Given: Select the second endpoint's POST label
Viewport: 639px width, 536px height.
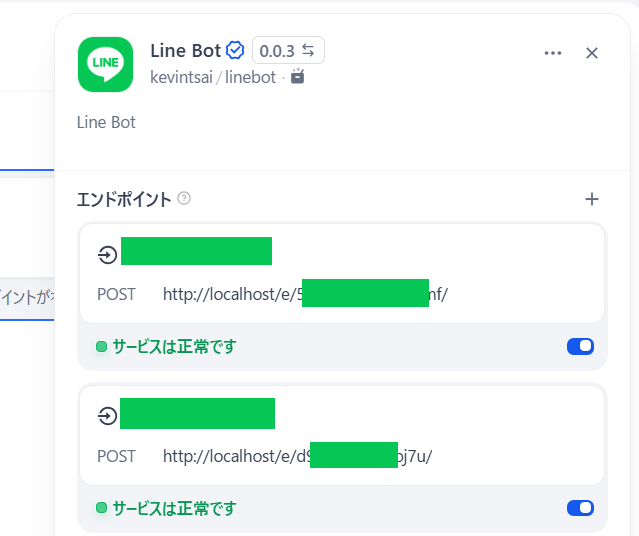Looking at the screenshot, I should click(116, 456).
